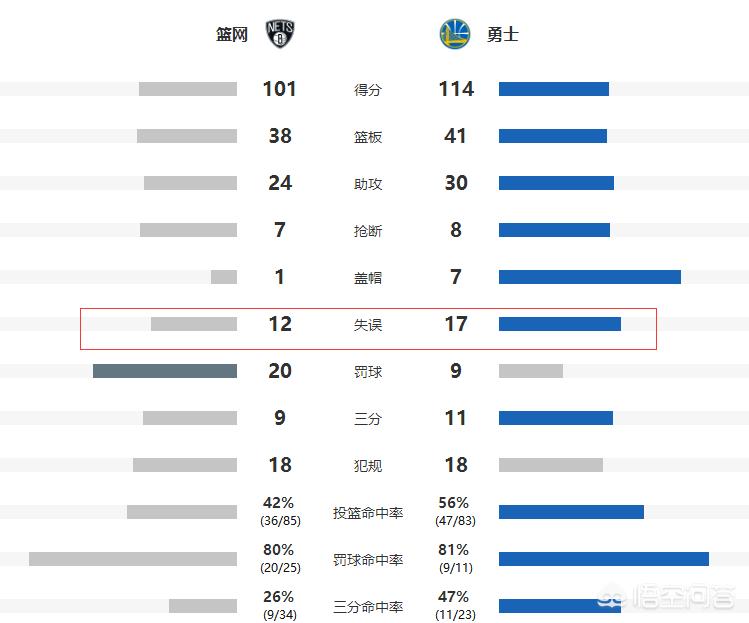Viewport: 749px width, 623px height.
Task: Click the Nets gray 罚球命中率 bar
Action: coord(133,559)
